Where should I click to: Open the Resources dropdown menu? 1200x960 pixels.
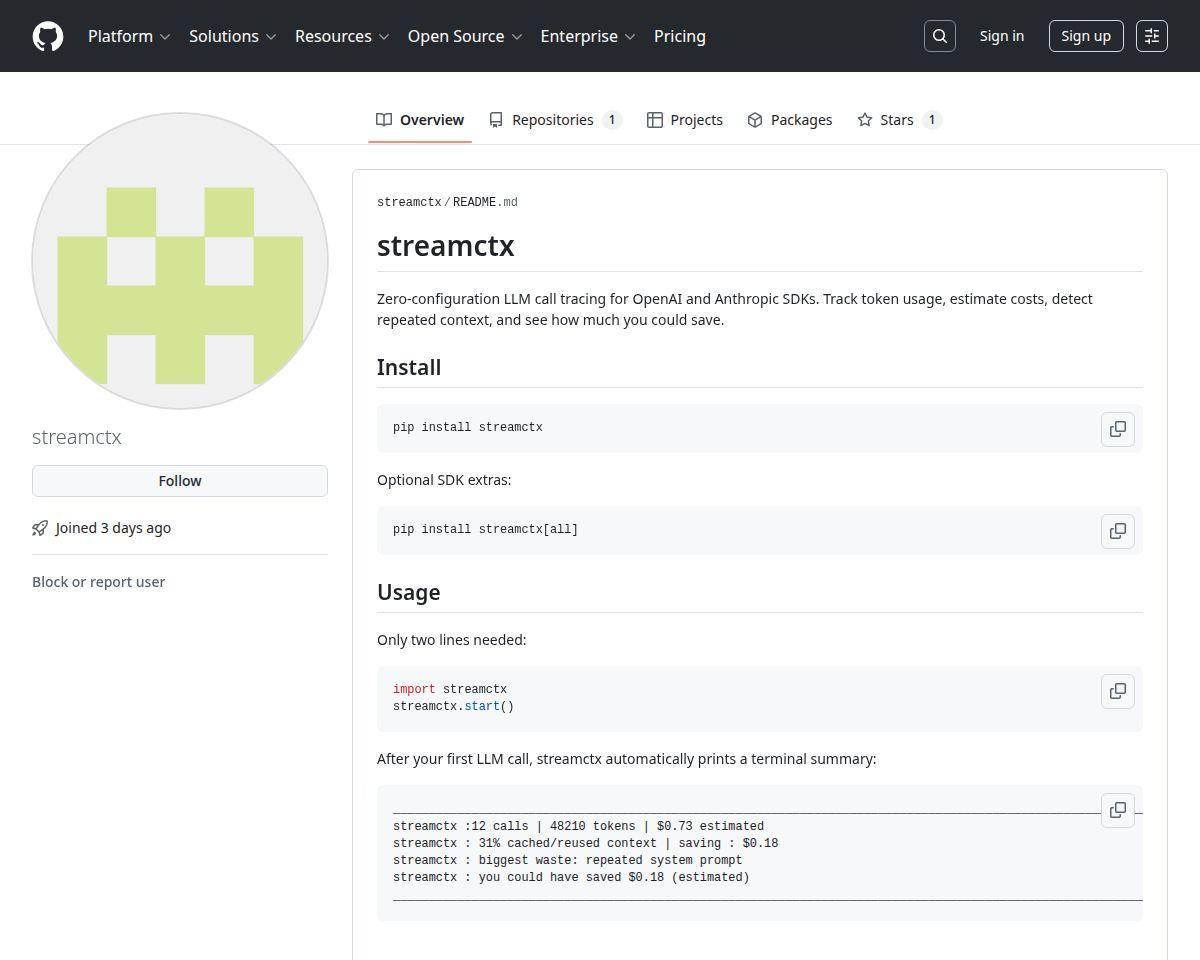pos(342,36)
